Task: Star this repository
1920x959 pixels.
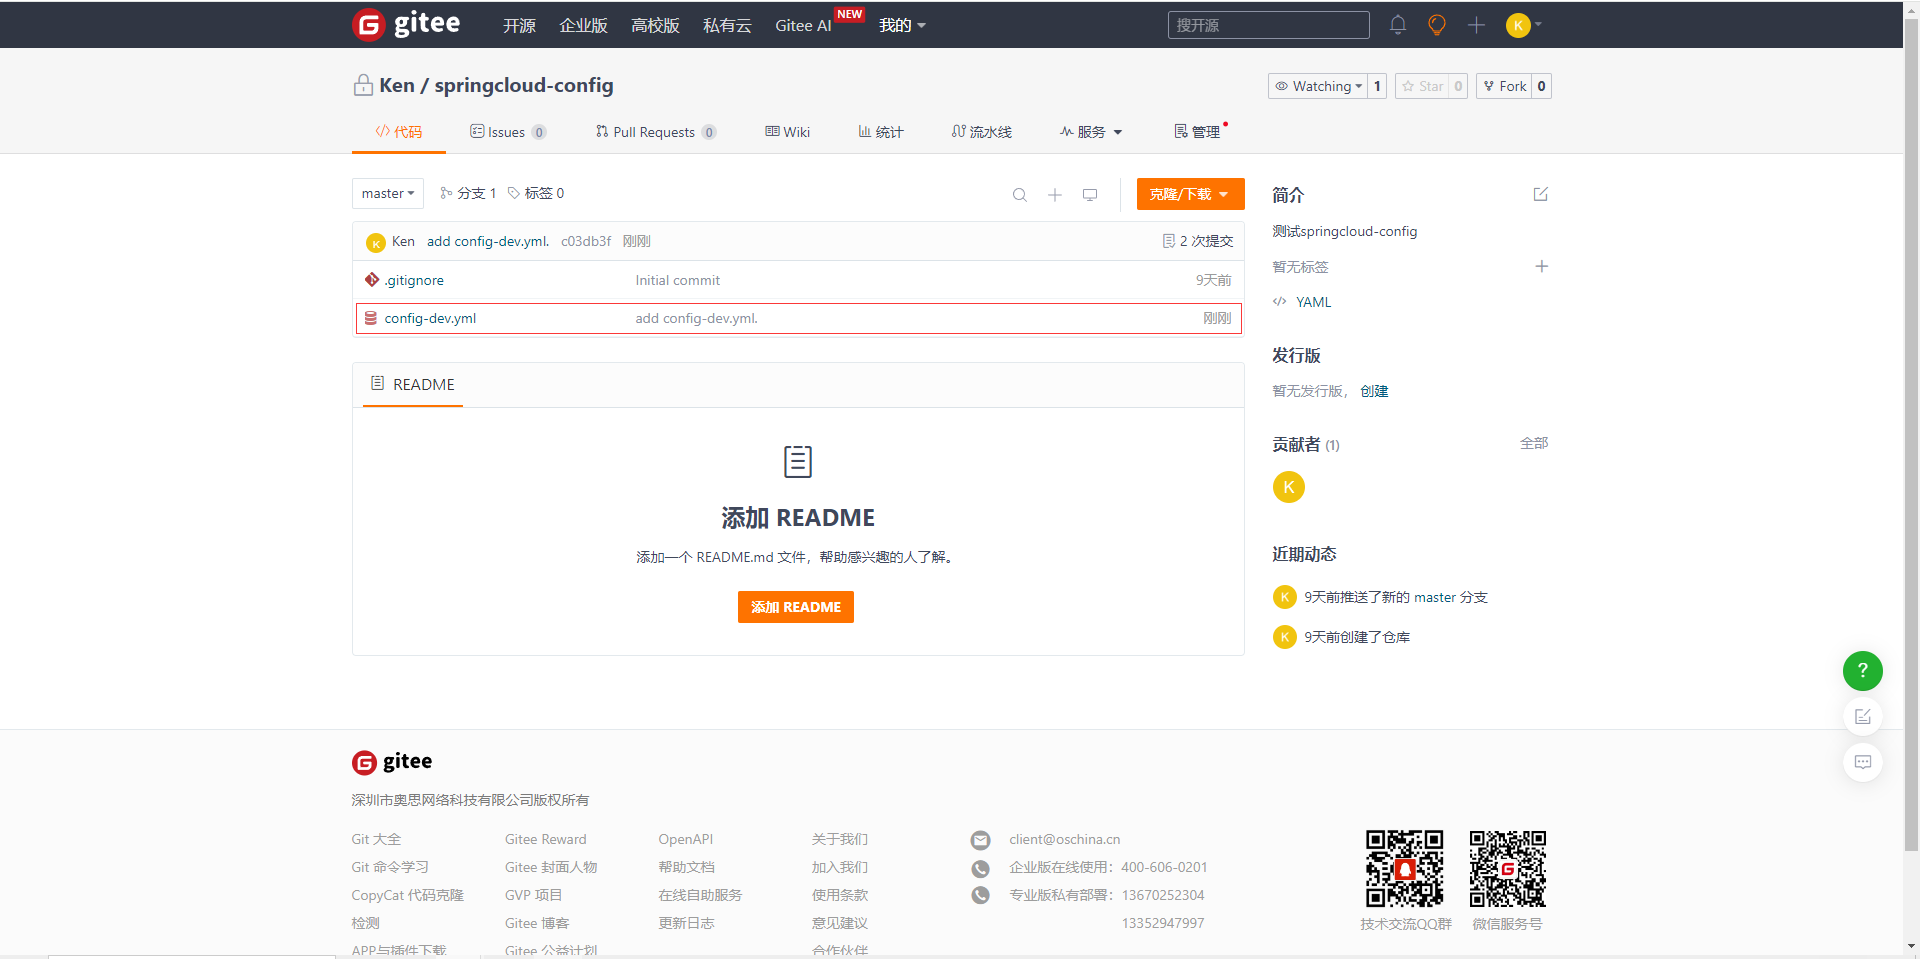Action: click(x=1422, y=86)
